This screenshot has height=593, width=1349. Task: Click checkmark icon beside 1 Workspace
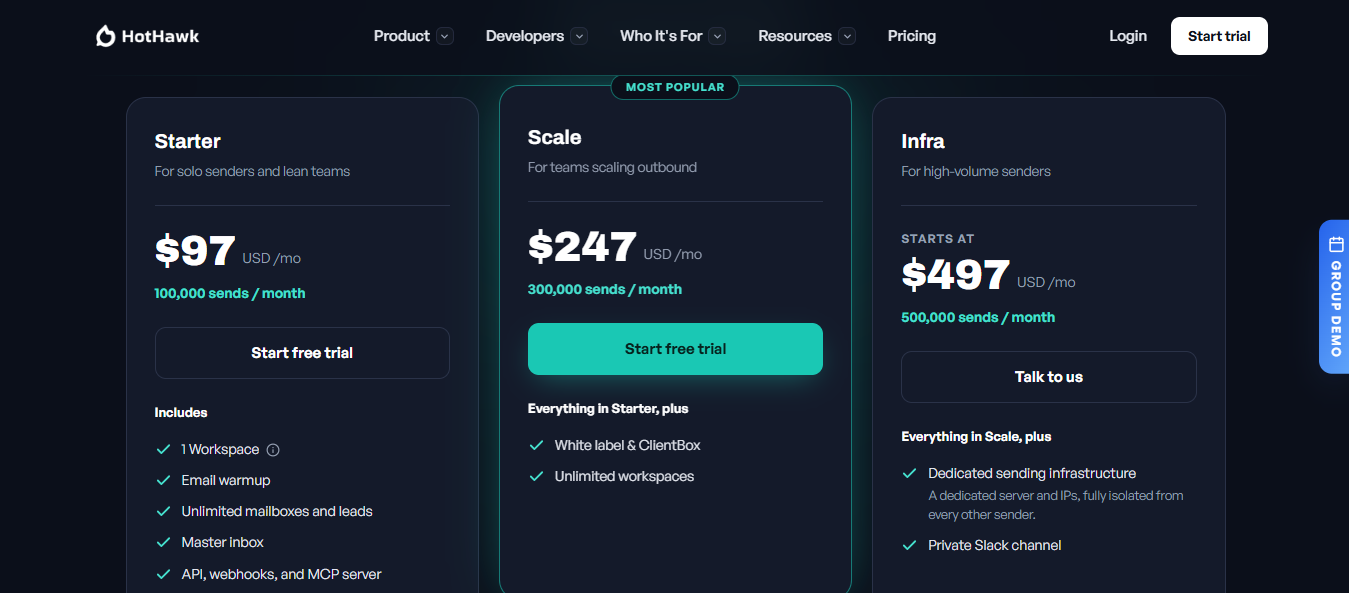163,450
